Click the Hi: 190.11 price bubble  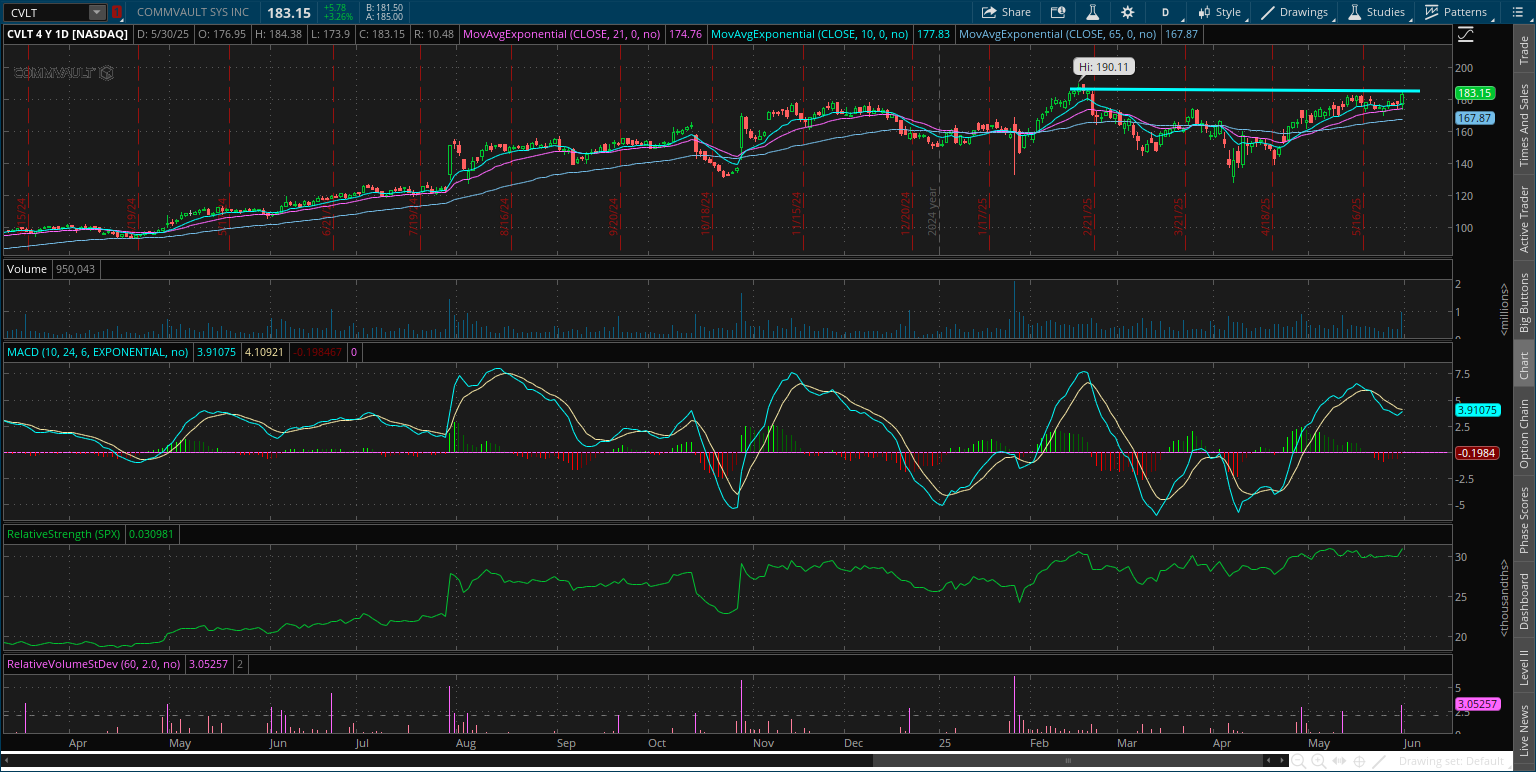click(1104, 67)
